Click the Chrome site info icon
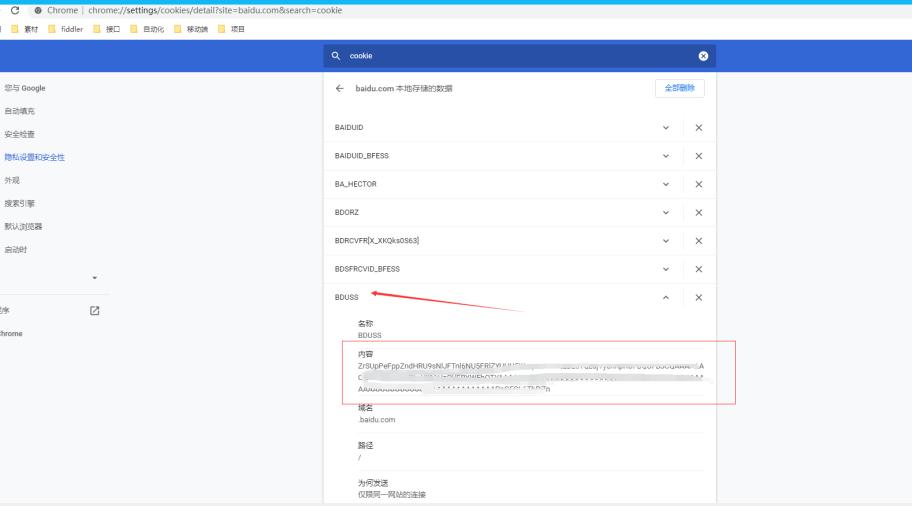The width and height of the screenshot is (912, 506). click(x=38, y=10)
